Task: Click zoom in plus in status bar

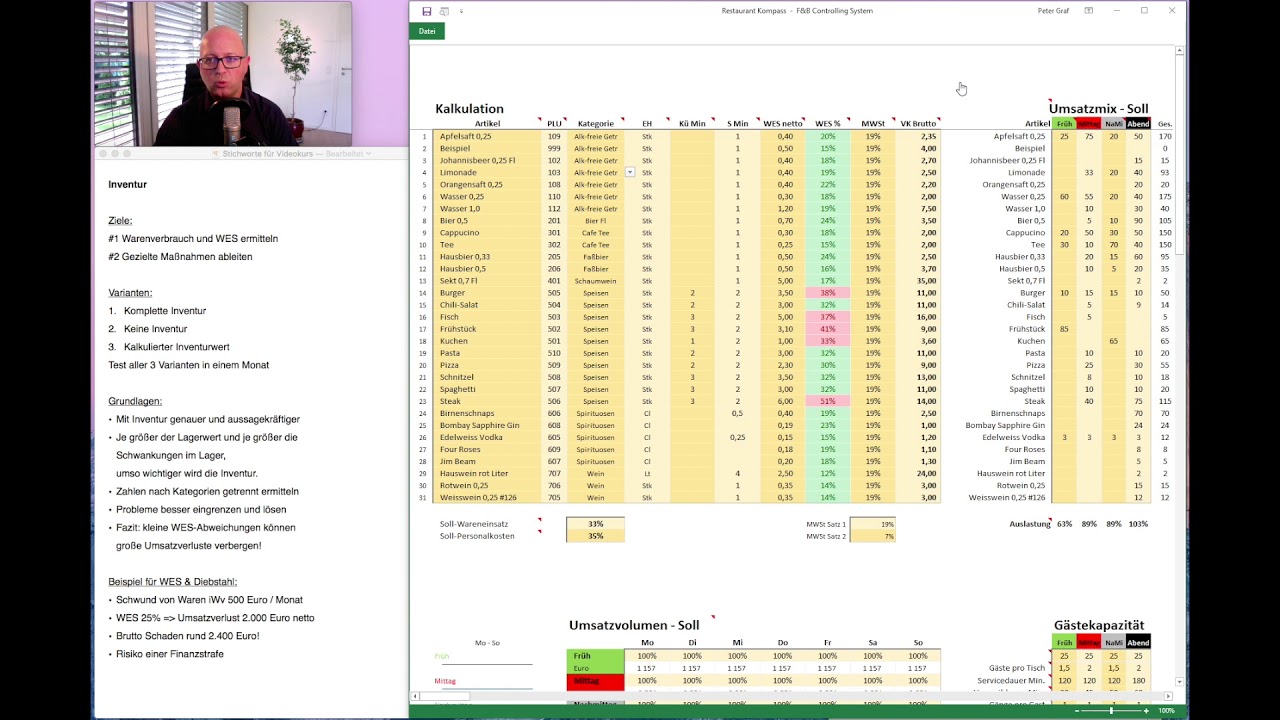Action: [1146, 710]
